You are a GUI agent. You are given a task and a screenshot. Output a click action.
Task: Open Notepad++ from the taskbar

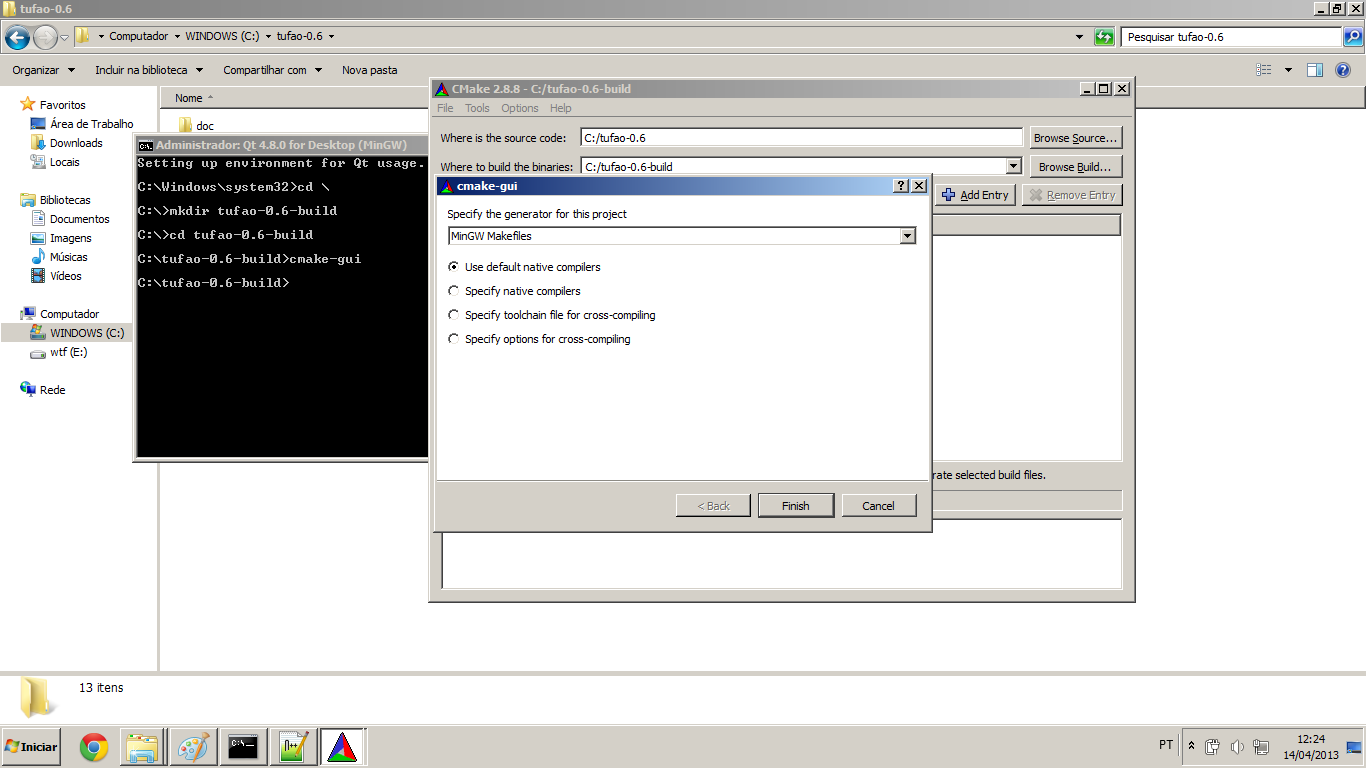[293, 747]
